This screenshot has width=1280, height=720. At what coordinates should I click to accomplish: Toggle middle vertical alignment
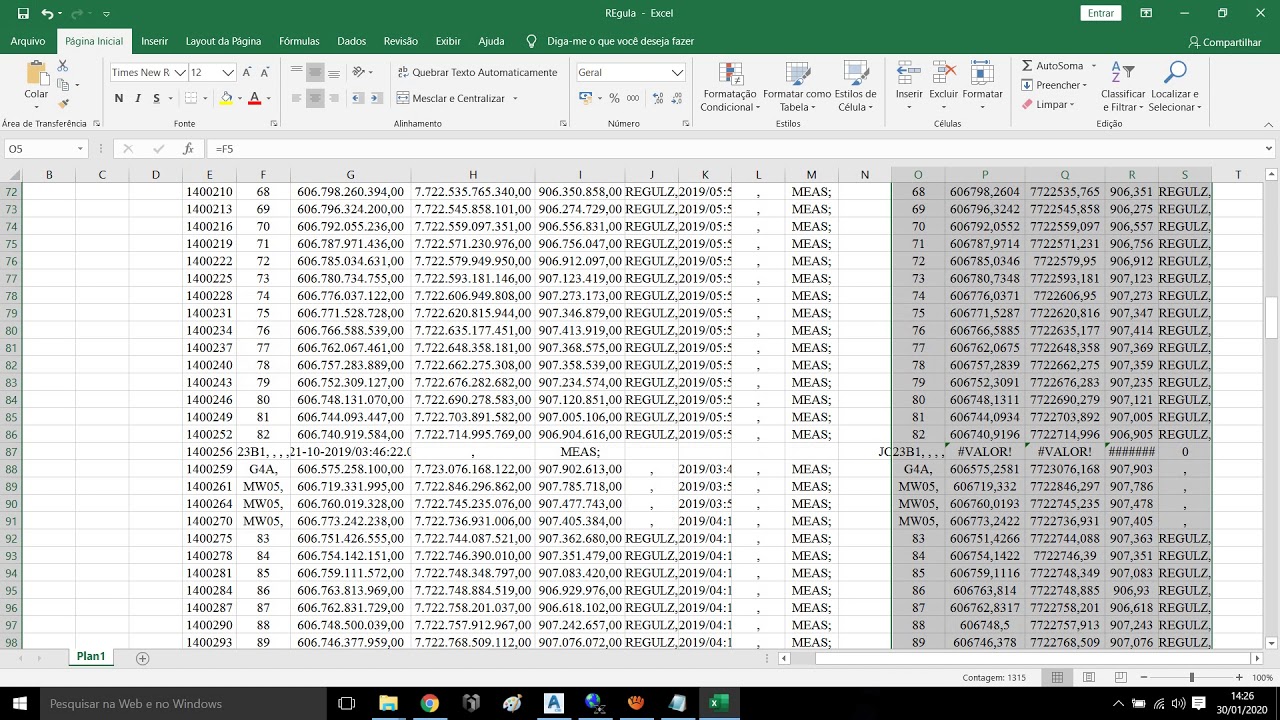point(315,72)
